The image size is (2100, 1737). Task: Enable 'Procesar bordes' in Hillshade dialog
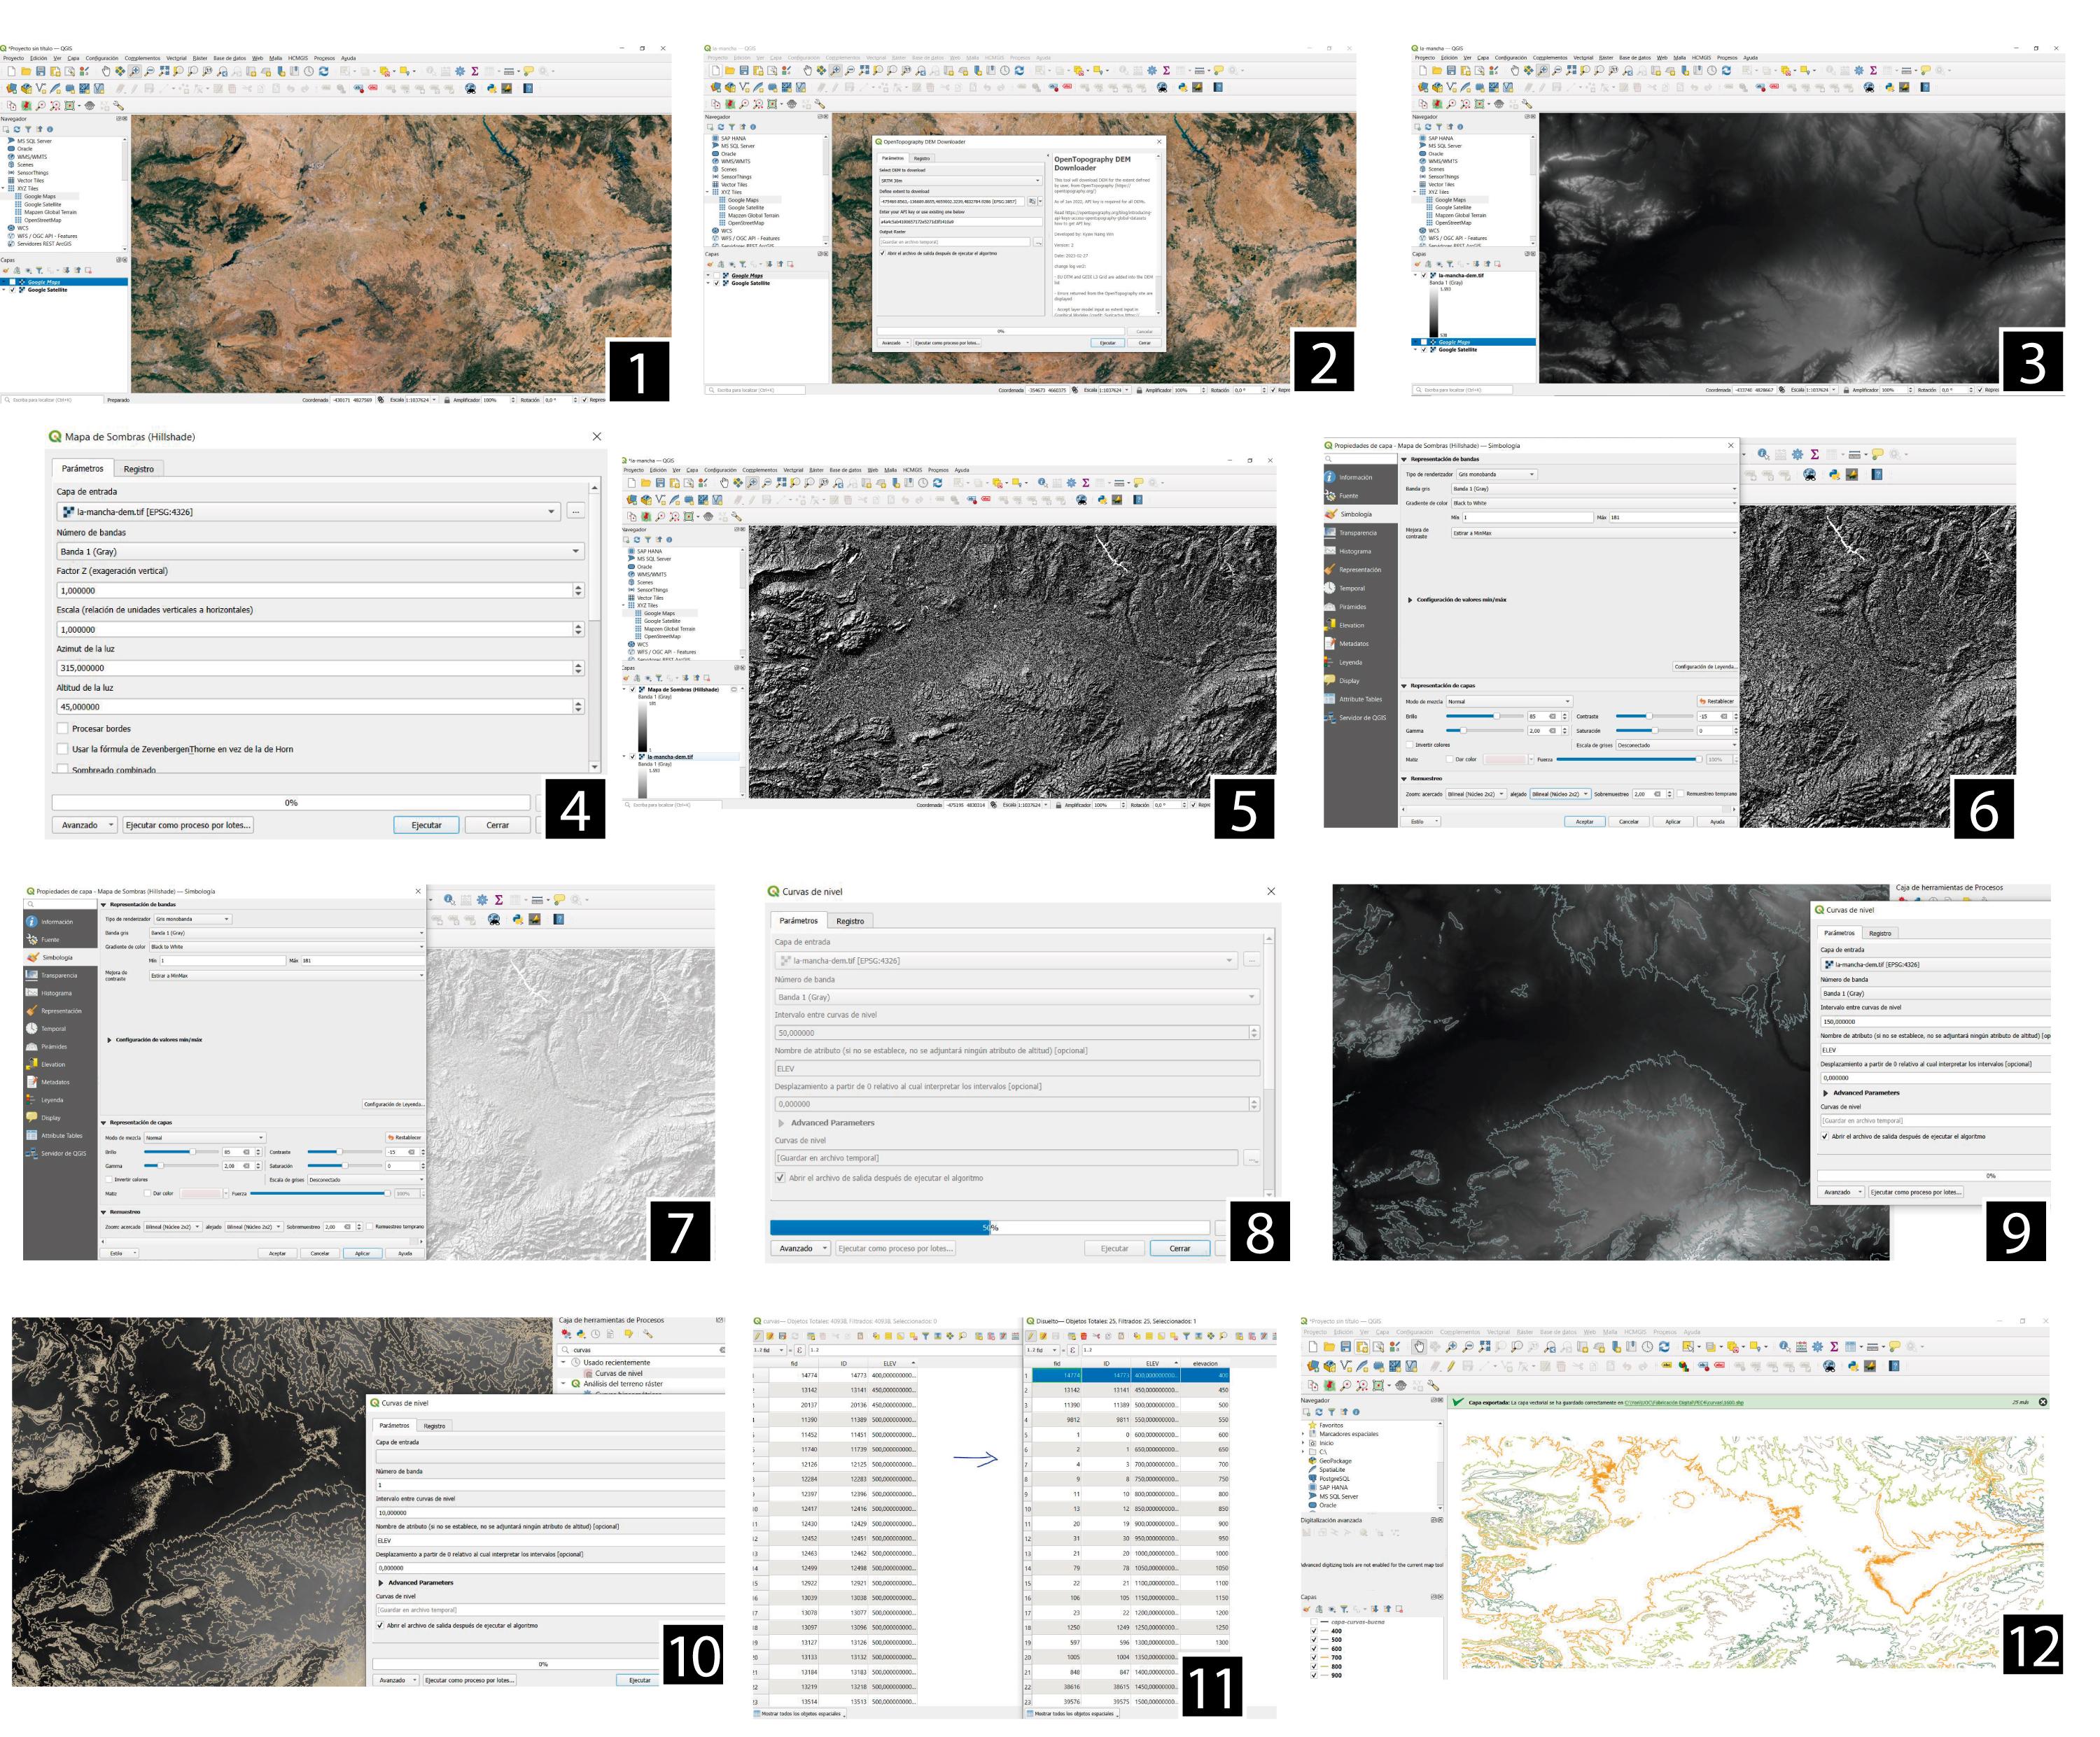(x=63, y=729)
